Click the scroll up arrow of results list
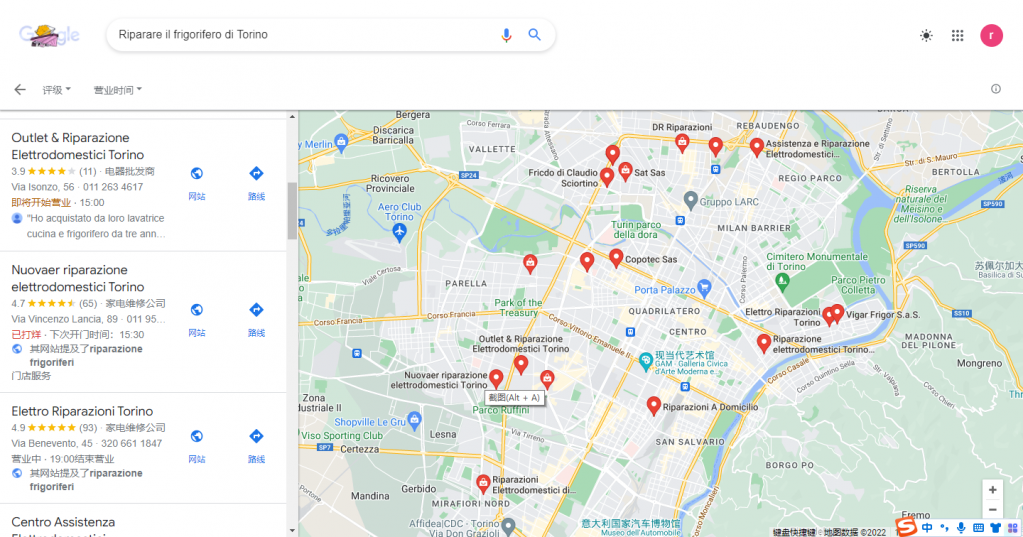Viewport: 1023px width, 537px height. click(x=292, y=117)
